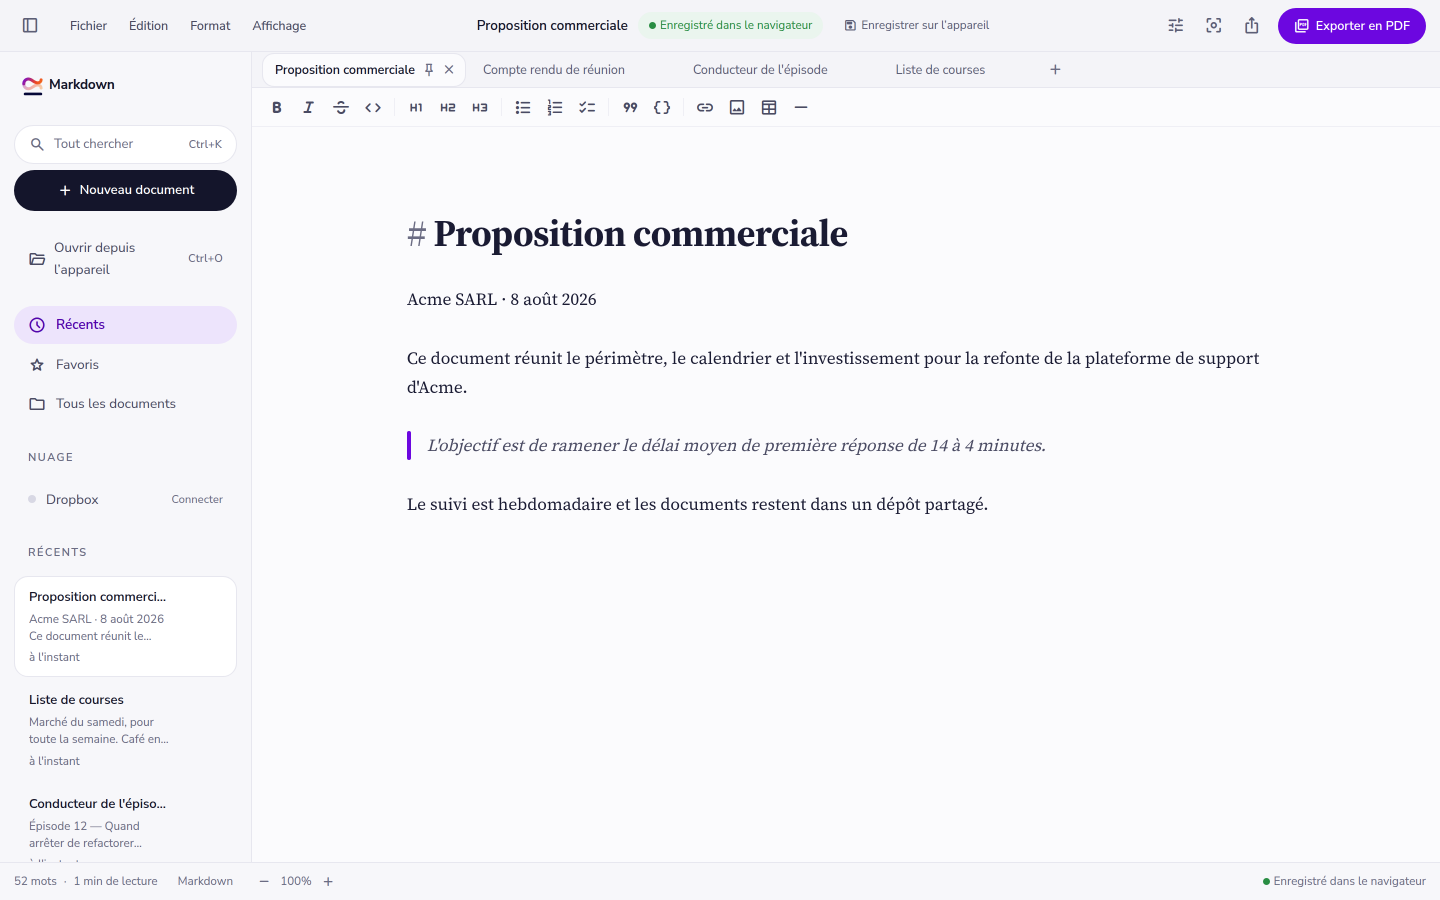Close the Proposition commerciale tab
This screenshot has height=900, width=1440.
[449, 70]
